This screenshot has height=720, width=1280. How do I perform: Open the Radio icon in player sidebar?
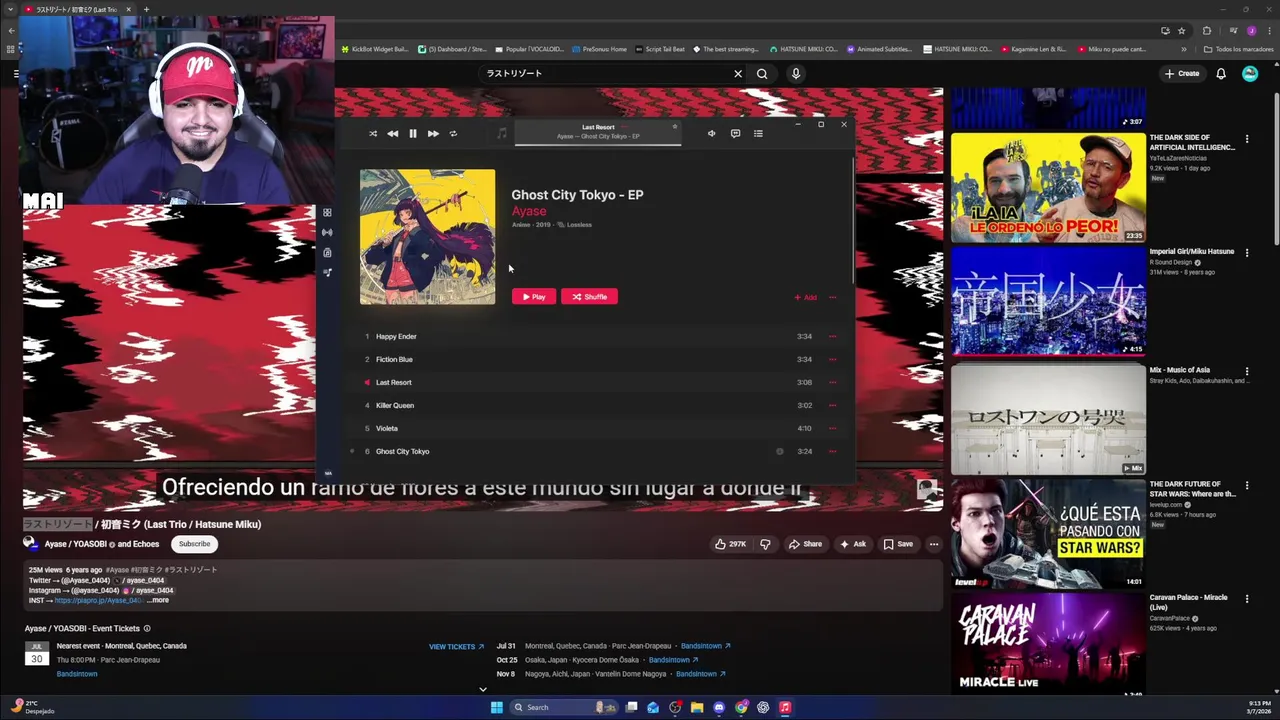pyautogui.click(x=327, y=232)
